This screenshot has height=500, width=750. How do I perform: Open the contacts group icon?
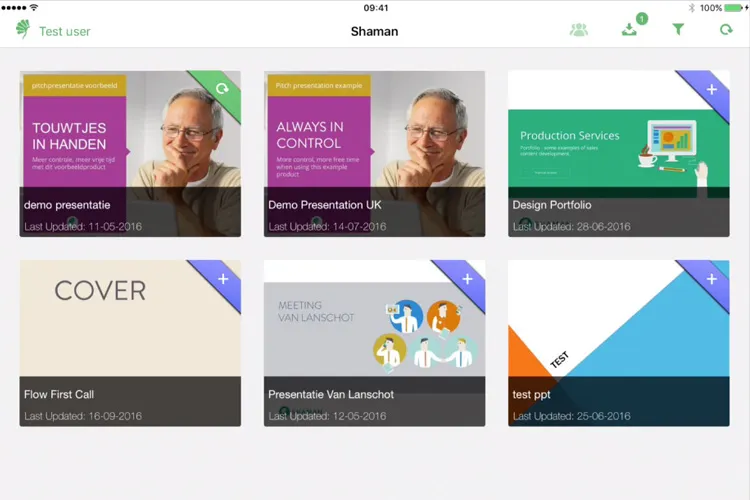coord(579,30)
